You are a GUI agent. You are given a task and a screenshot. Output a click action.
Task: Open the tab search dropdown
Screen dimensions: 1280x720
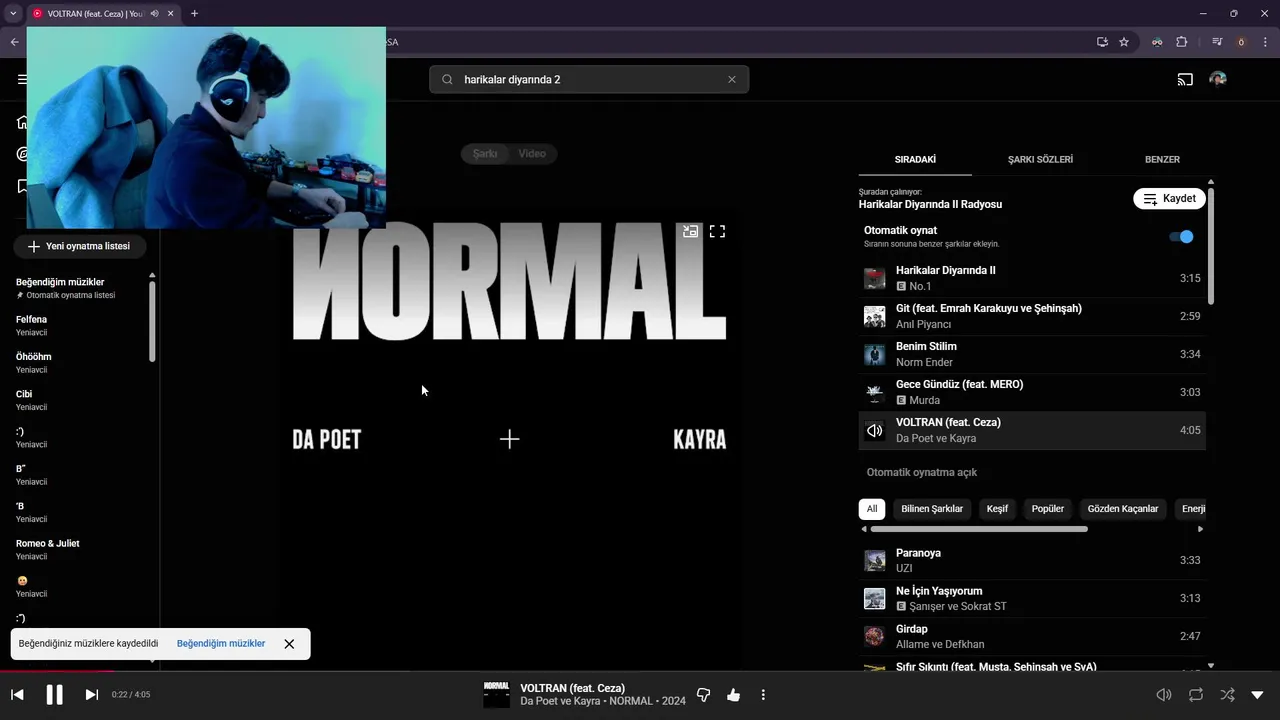13,13
